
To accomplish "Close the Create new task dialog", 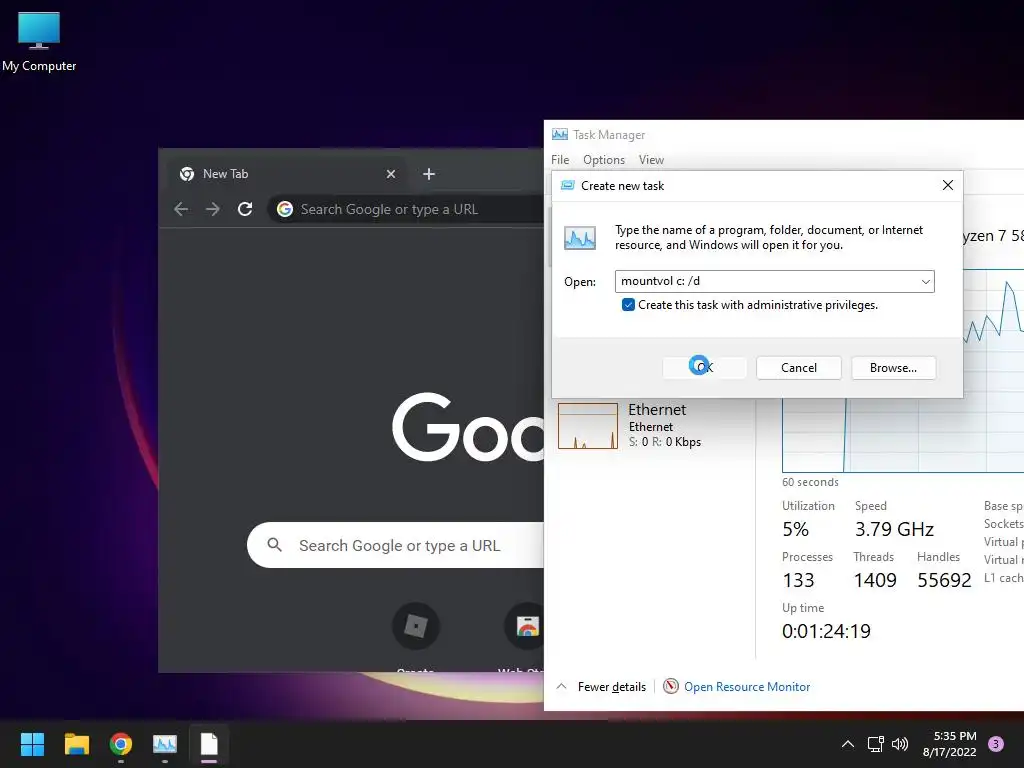I will click(948, 185).
